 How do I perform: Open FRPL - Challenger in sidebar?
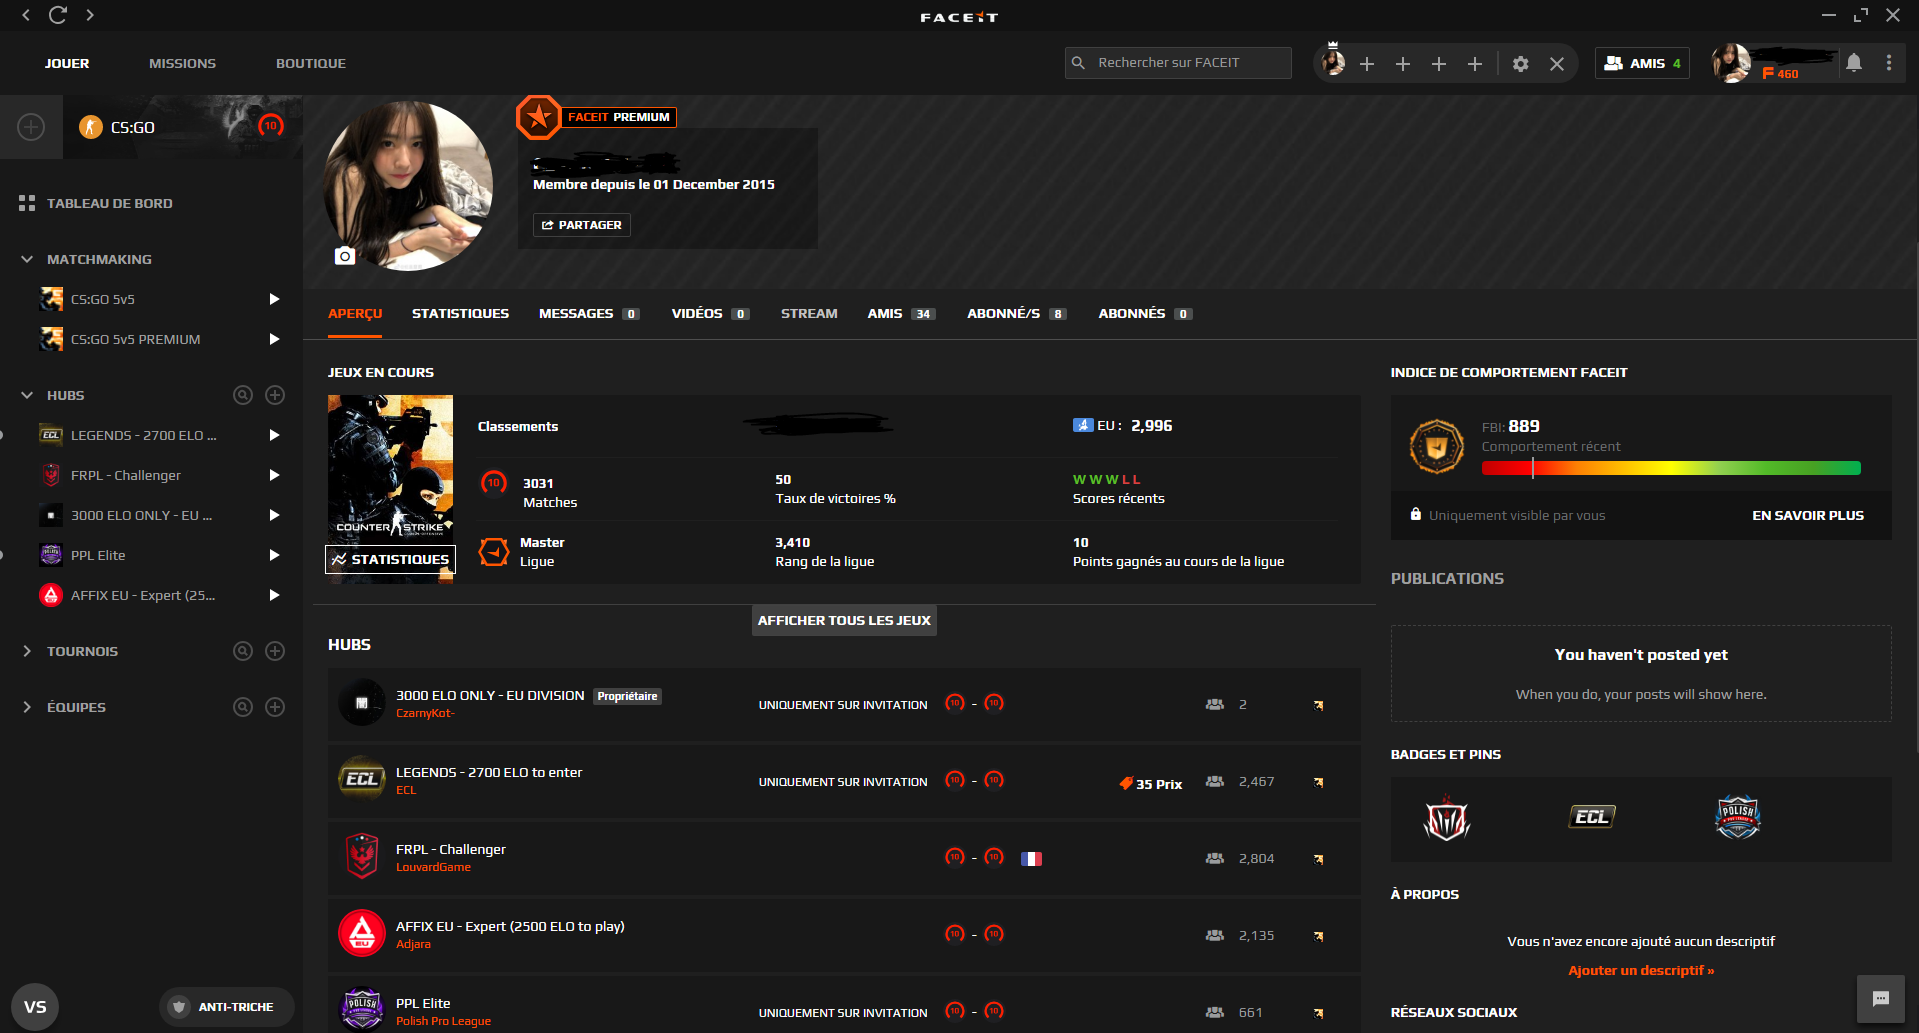126,475
